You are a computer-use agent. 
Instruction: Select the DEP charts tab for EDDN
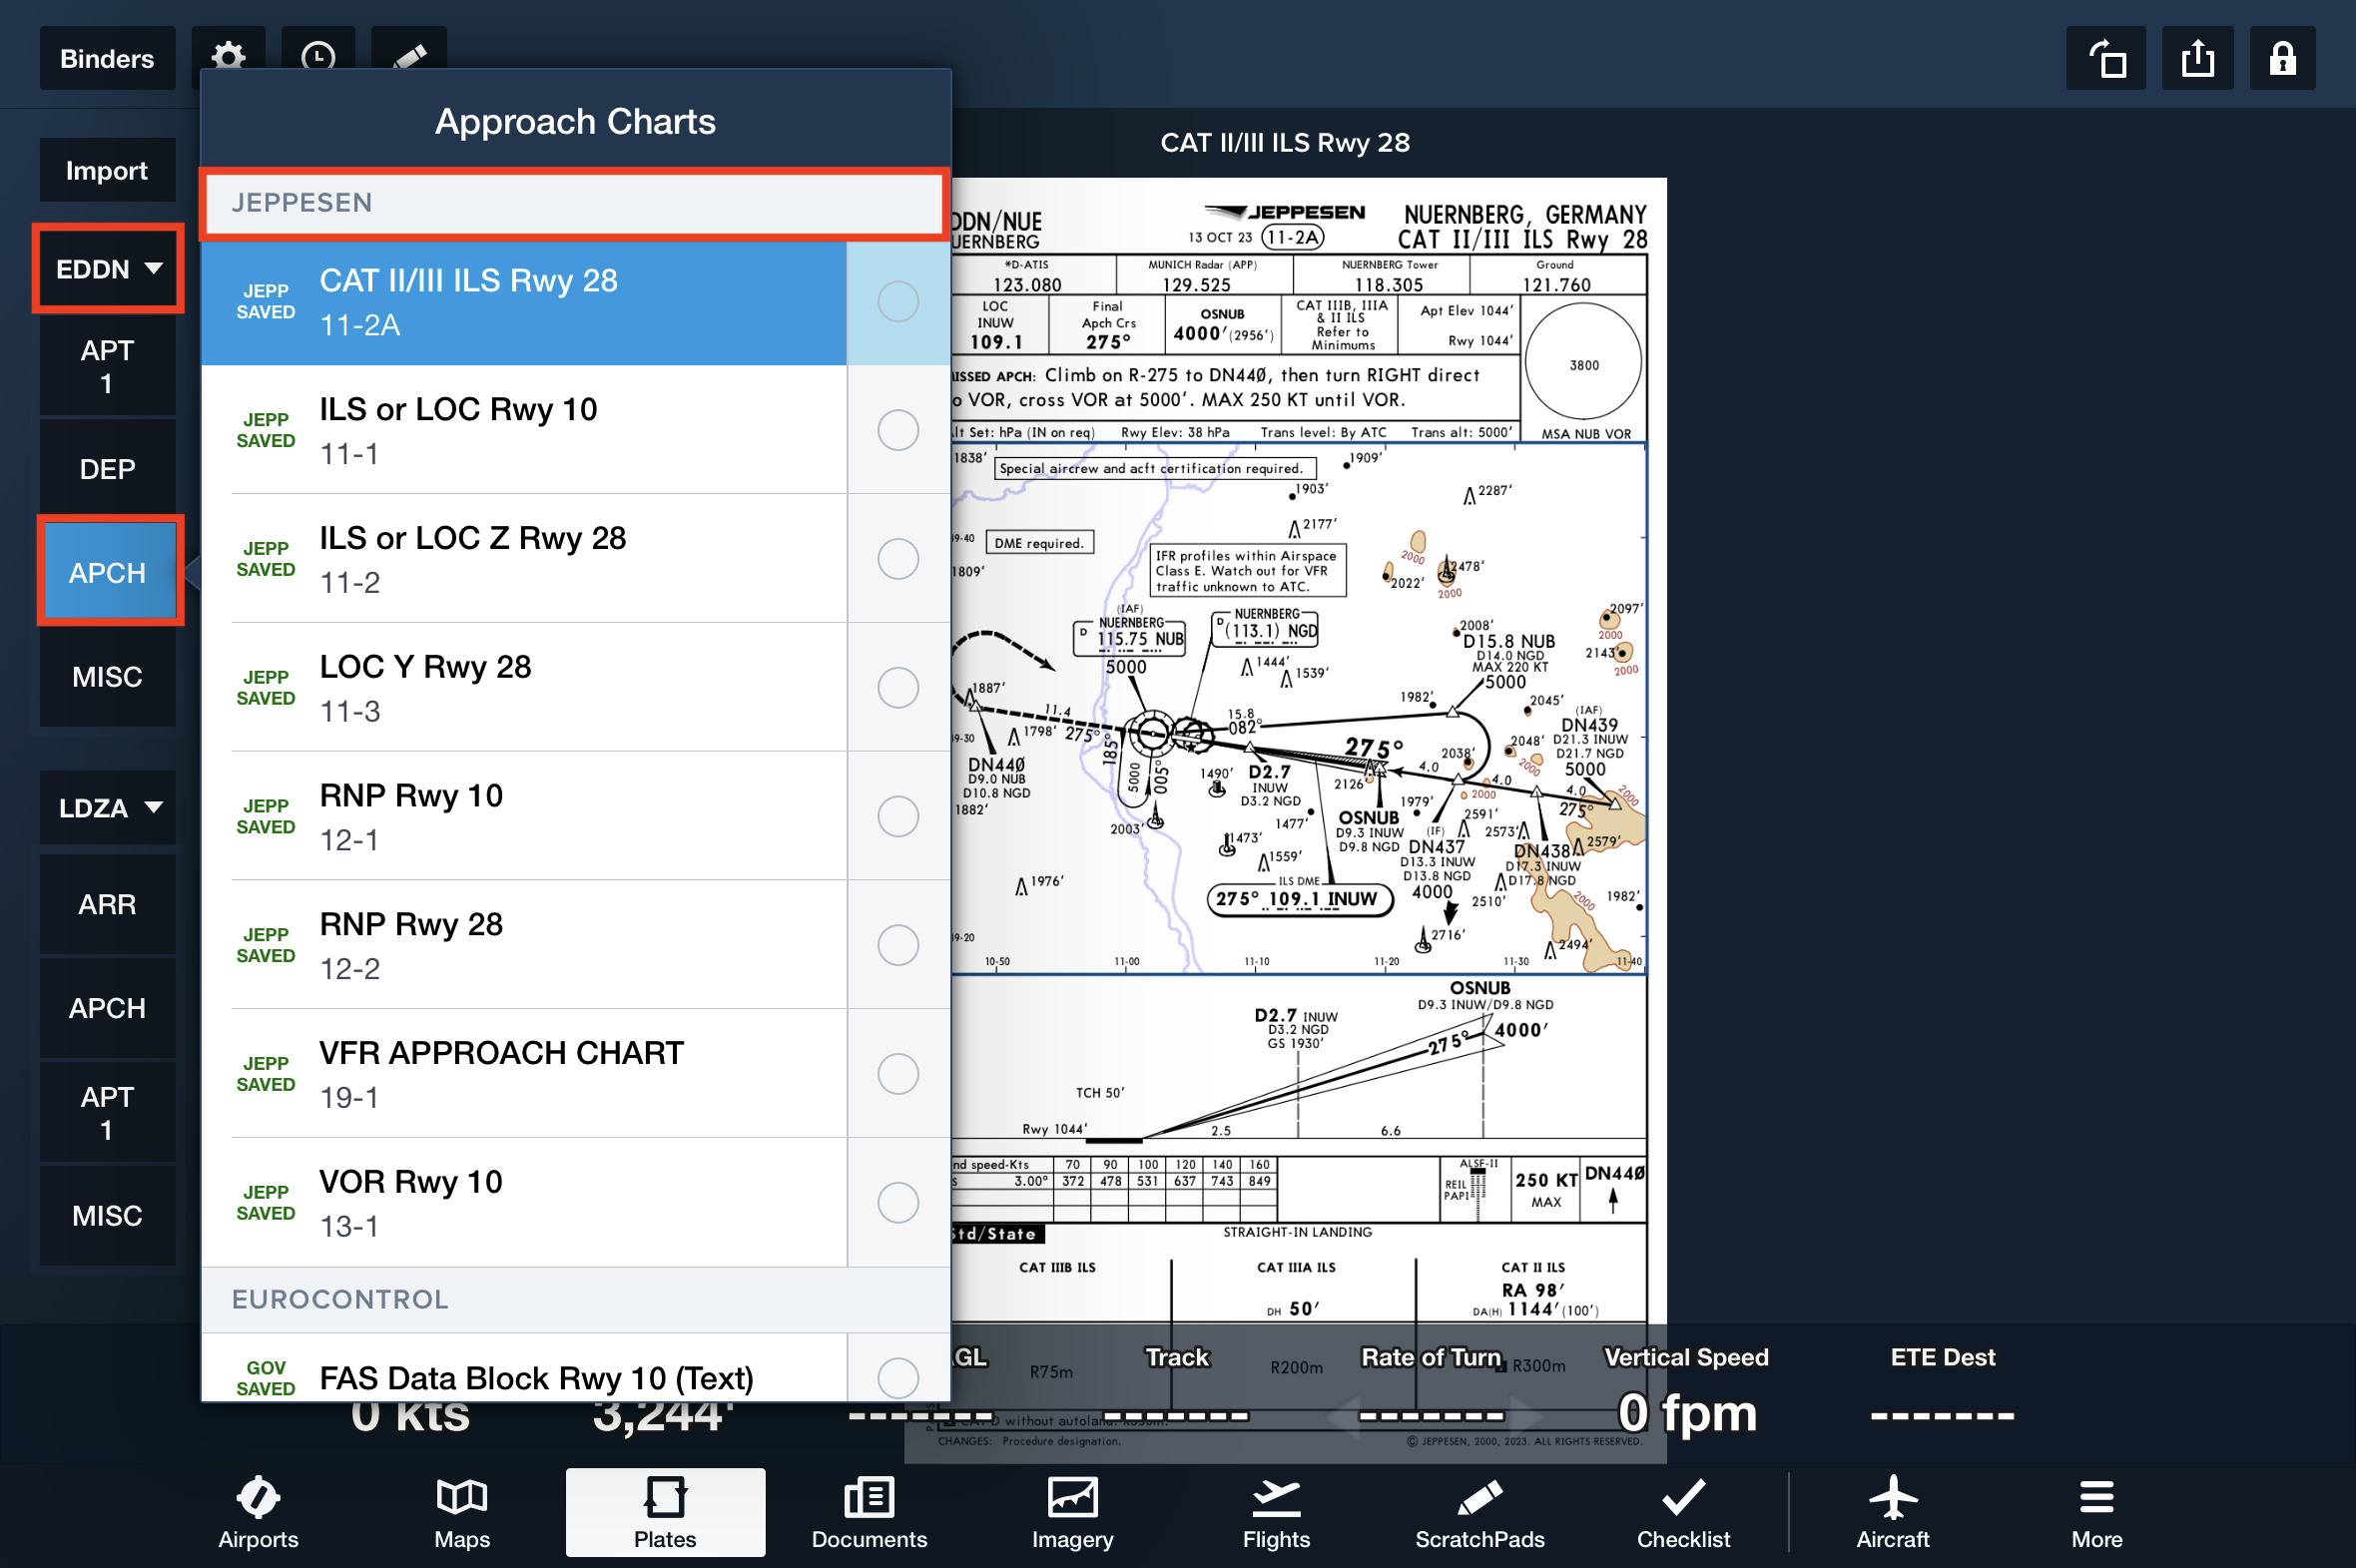107,469
